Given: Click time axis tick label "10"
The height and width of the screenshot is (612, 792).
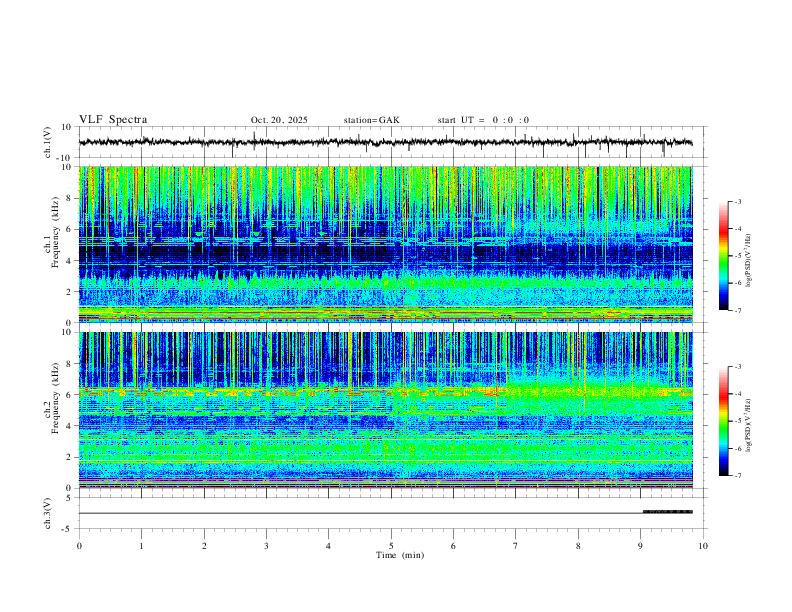Looking at the screenshot, I should point(703,546).
